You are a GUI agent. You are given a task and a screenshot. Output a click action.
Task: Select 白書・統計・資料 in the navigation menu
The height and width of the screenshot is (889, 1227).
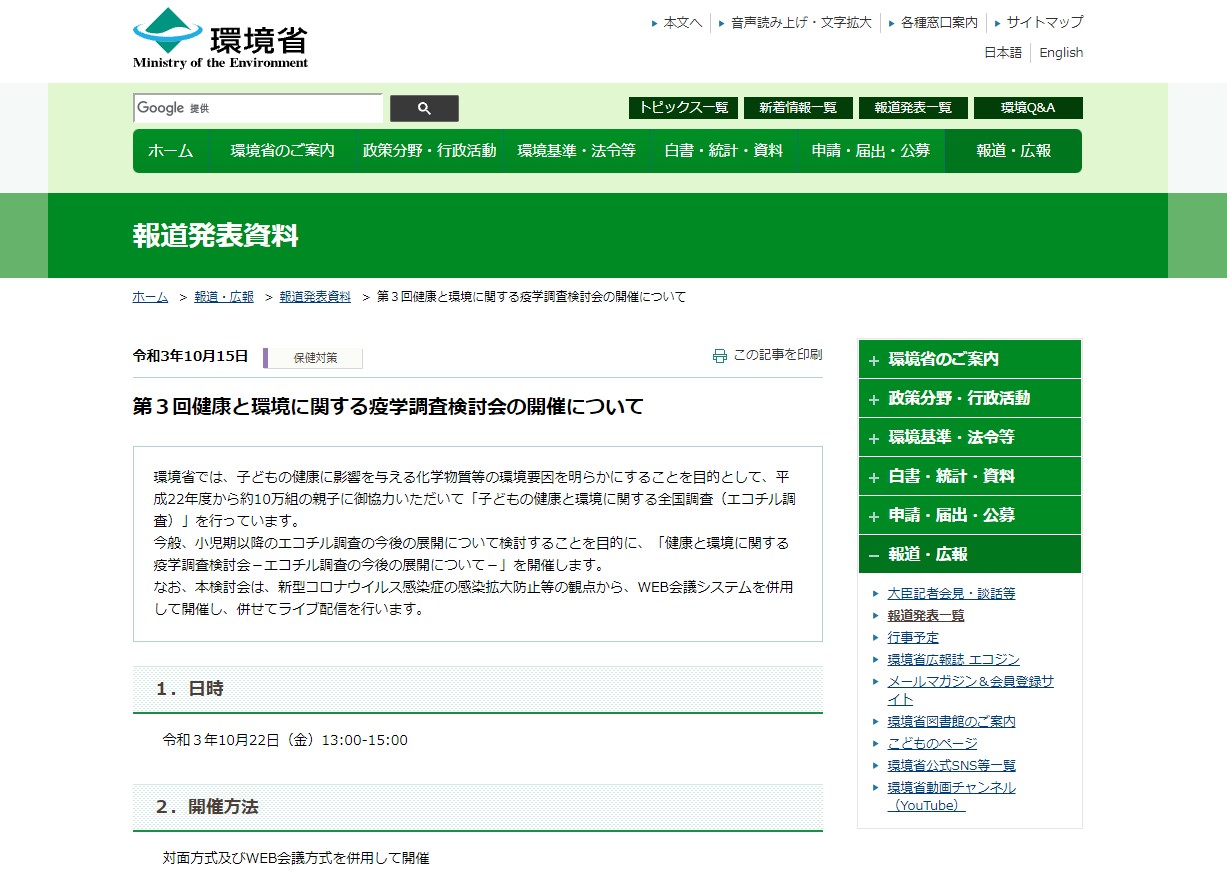click(x=722, y=150)
